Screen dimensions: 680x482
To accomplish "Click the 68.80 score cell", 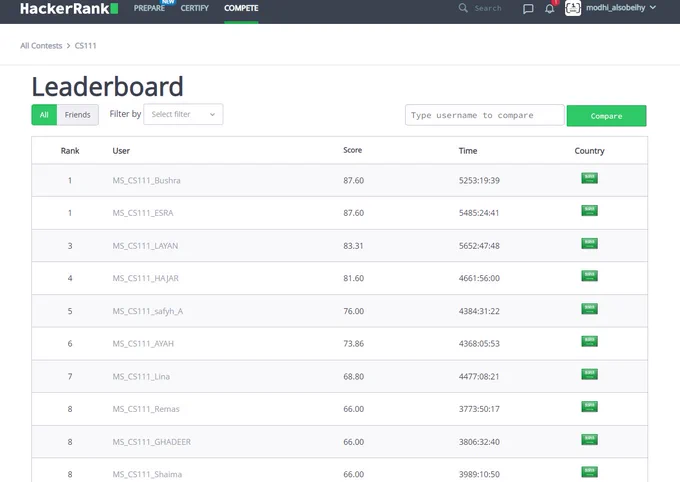I will pos(353,377).
